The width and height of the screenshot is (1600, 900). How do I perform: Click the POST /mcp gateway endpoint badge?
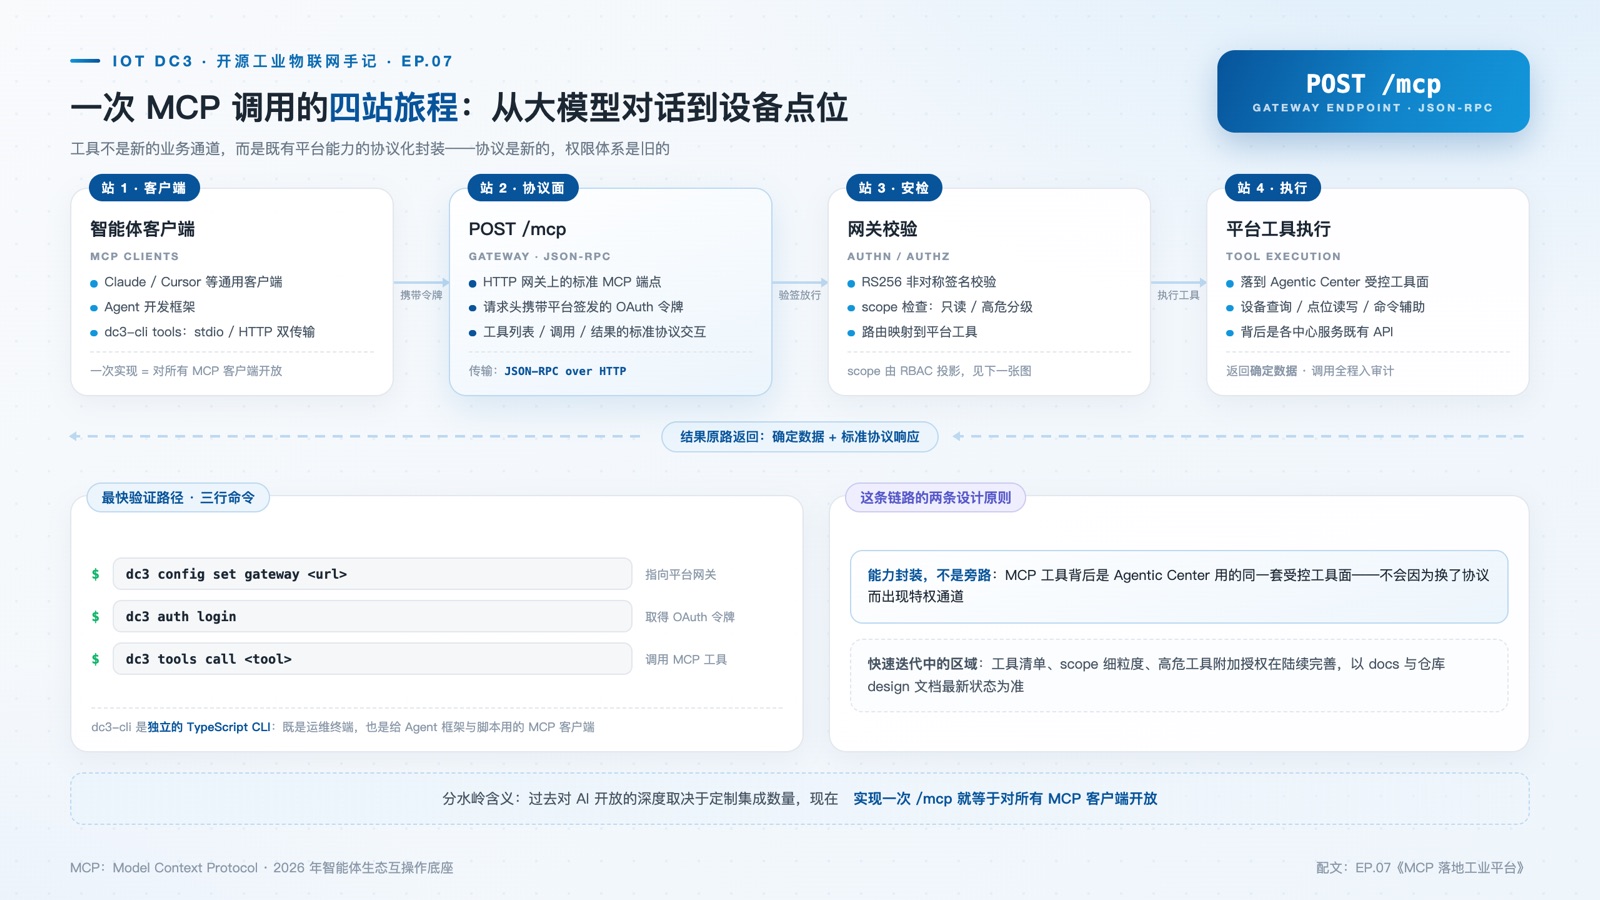pyautogui.click(x=1373, y=91)
